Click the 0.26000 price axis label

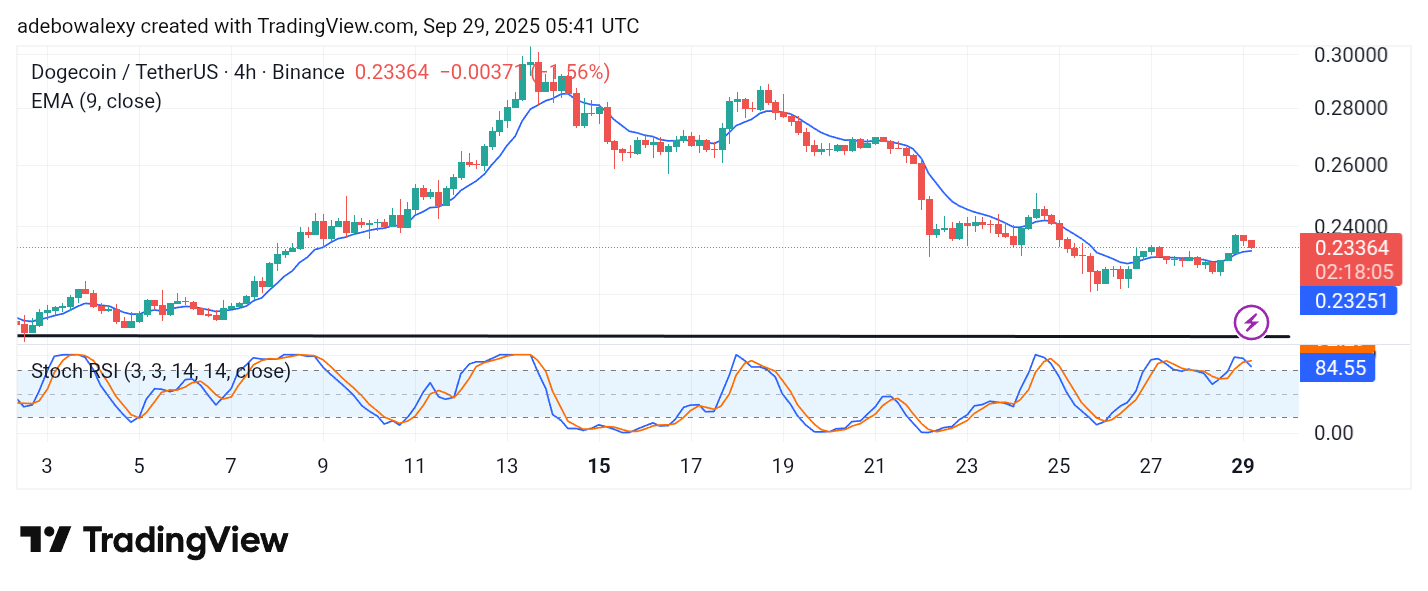1350,164
